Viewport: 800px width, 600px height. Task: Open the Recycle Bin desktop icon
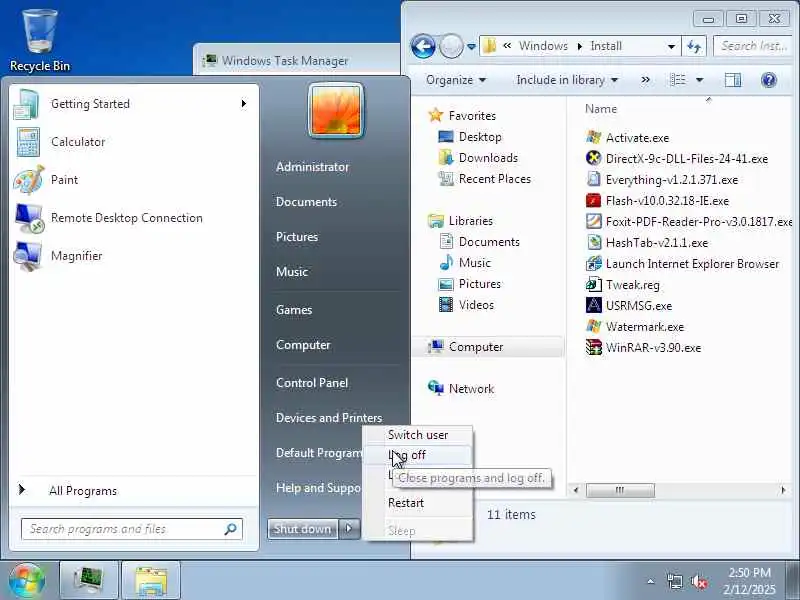pos(40,40)
